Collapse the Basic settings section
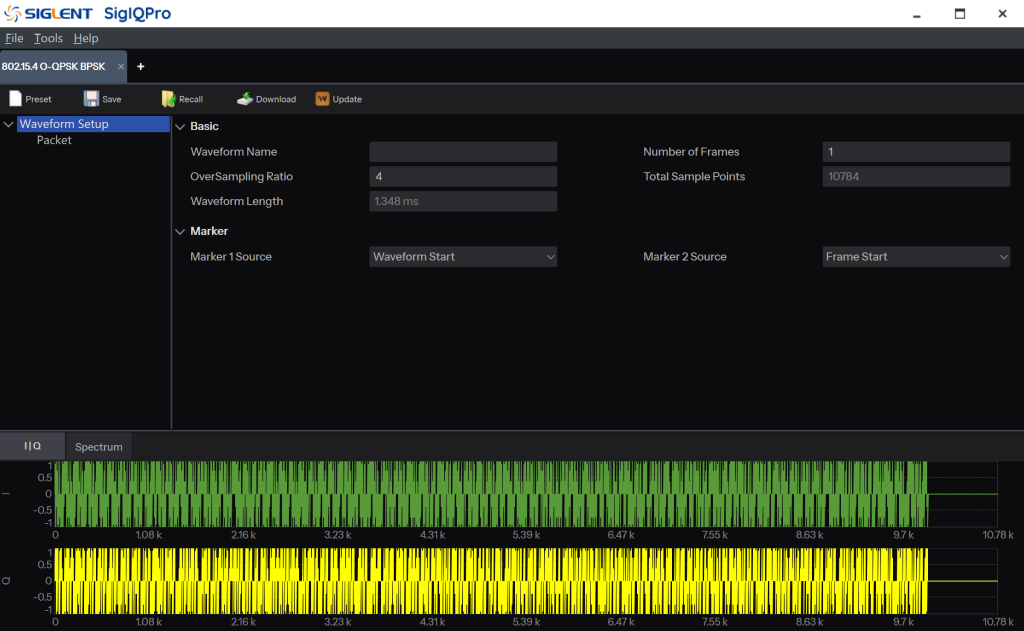The image size is (1024, 631). (x=181, y=126)
